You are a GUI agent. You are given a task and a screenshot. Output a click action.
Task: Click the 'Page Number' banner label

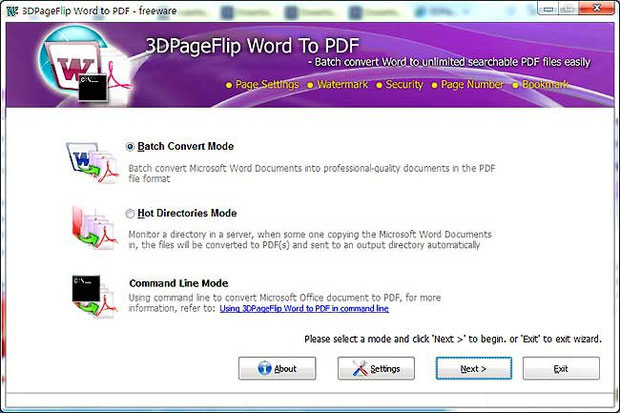(x=472, y=85)
